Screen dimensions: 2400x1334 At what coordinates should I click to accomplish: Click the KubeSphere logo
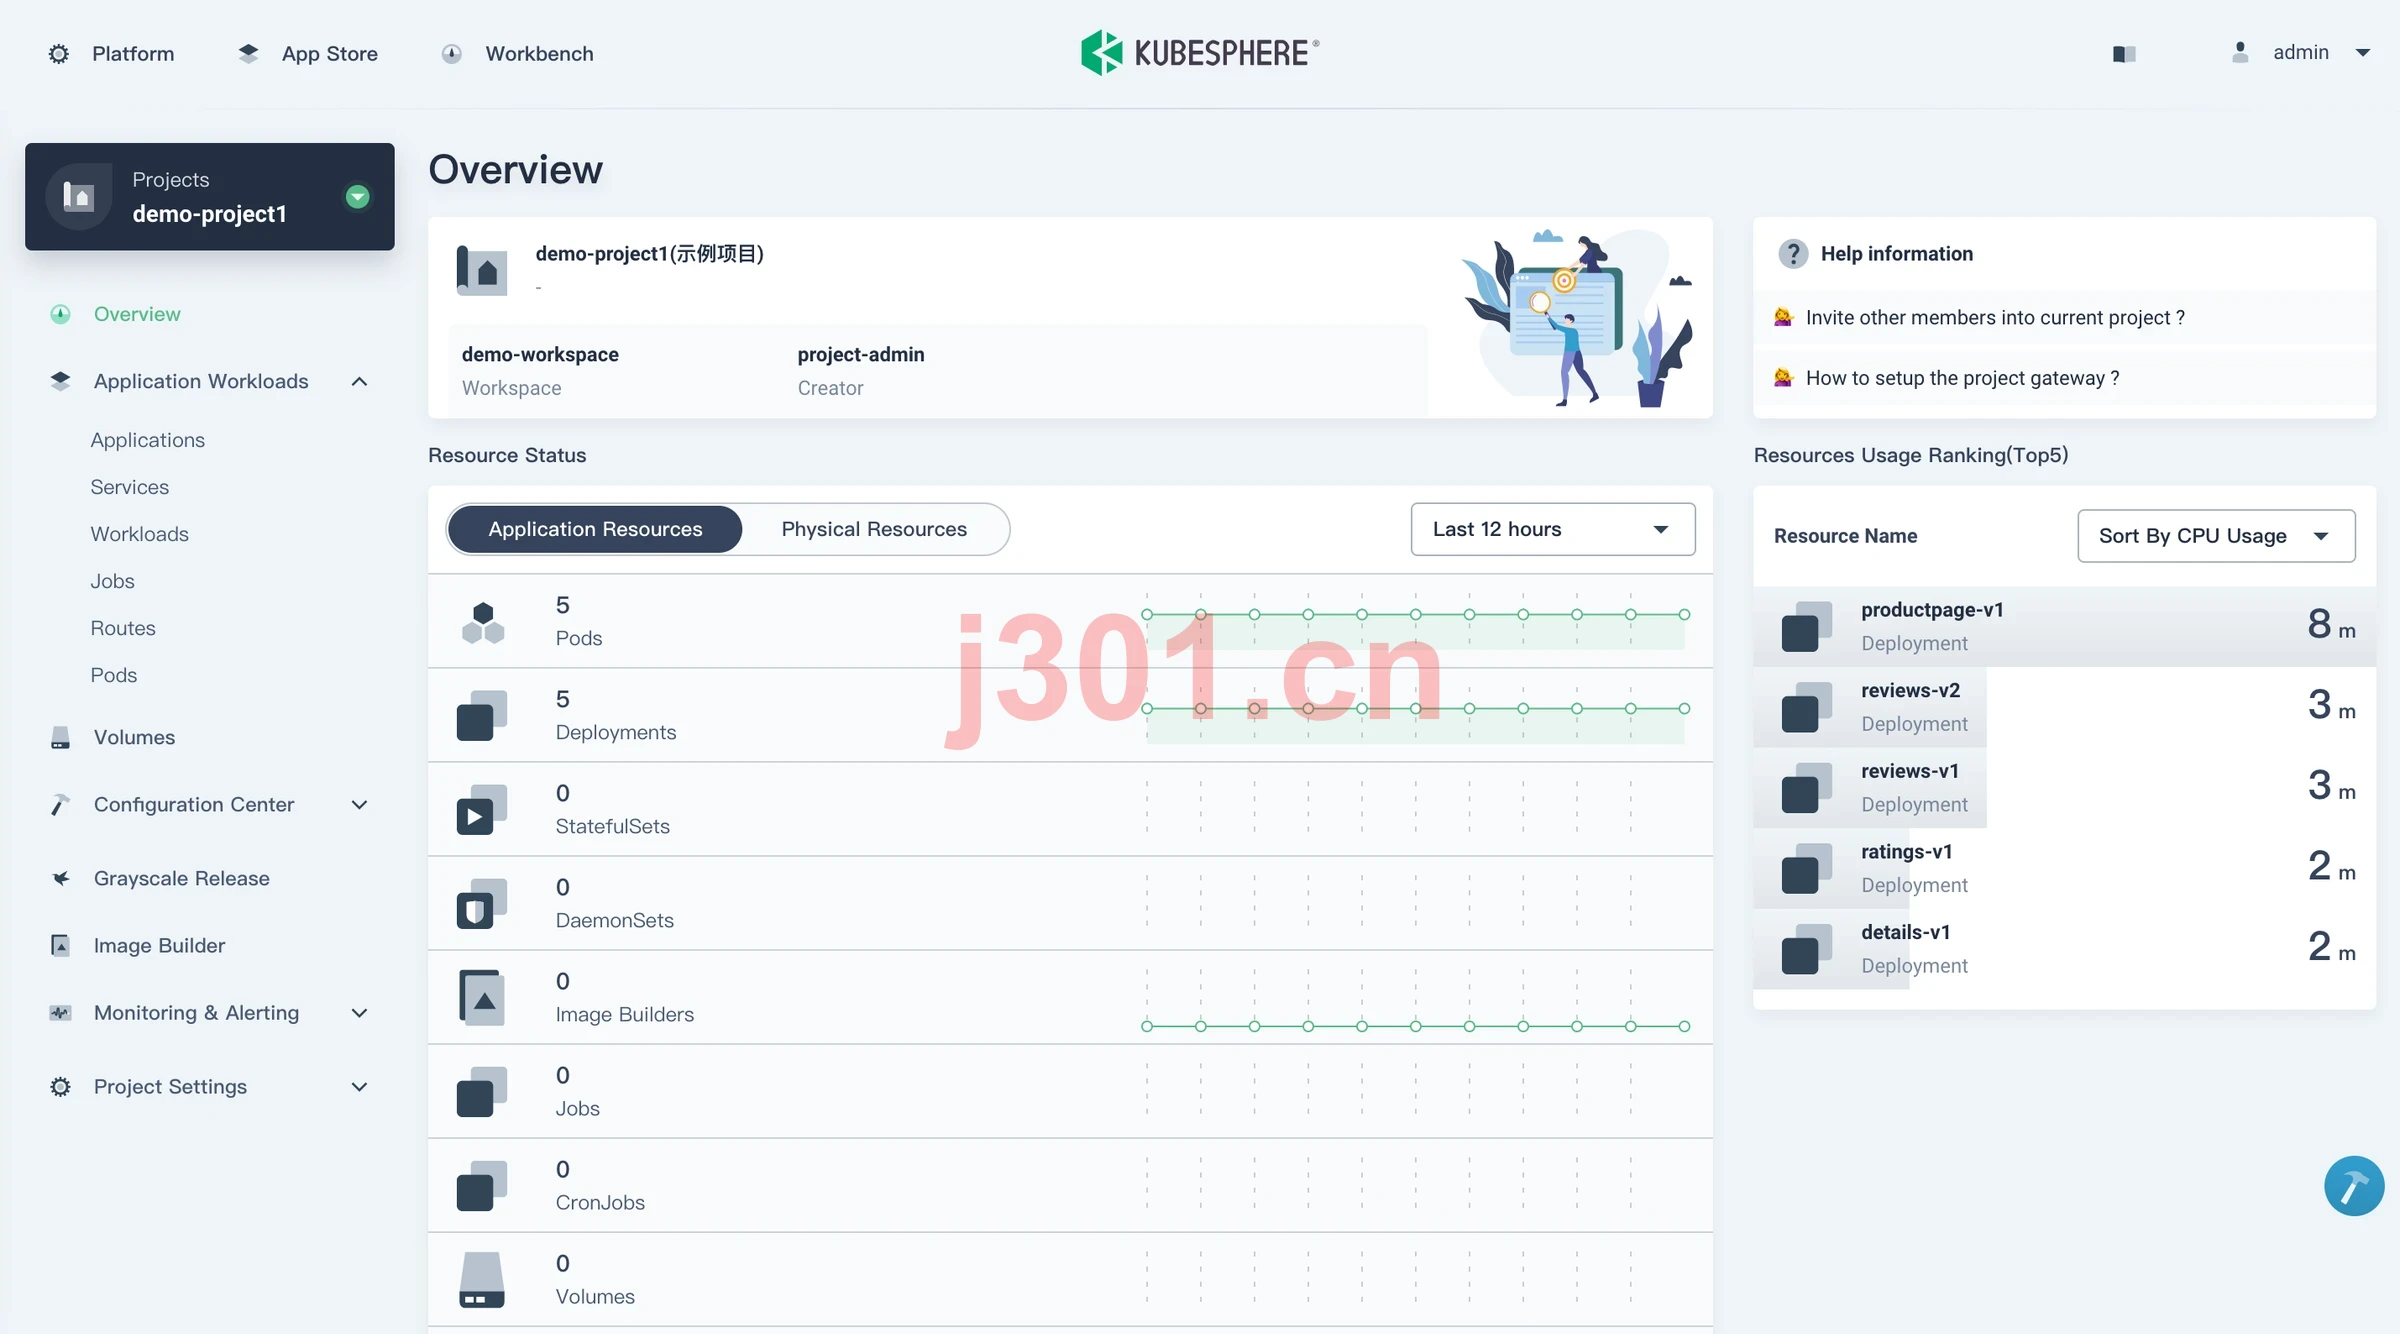coord(1200,53)
